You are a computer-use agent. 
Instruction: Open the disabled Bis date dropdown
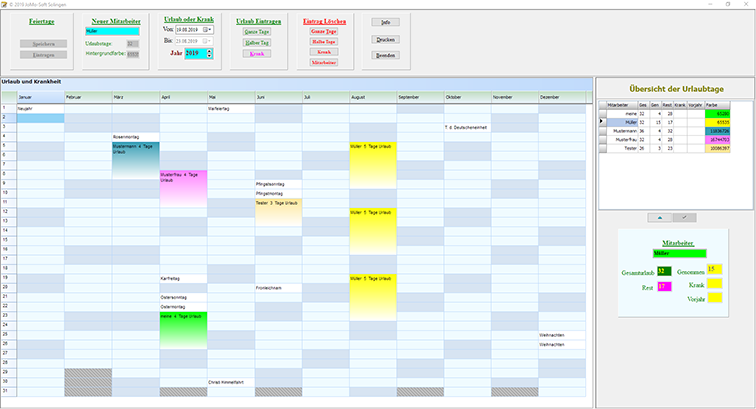pos(207,42)
